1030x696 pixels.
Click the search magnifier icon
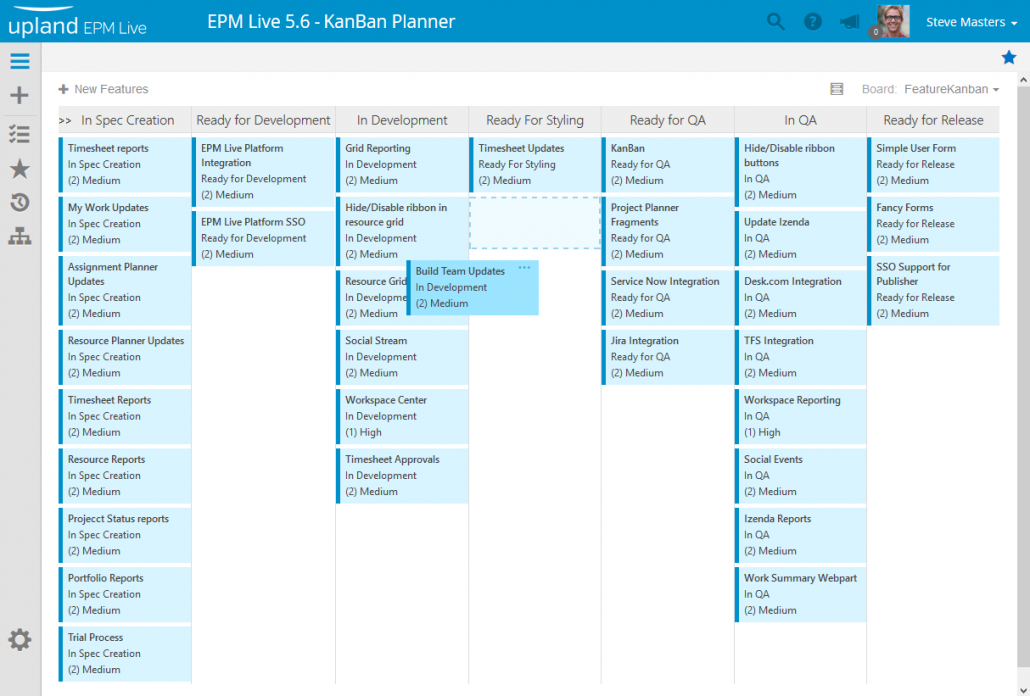pos(776,21)
